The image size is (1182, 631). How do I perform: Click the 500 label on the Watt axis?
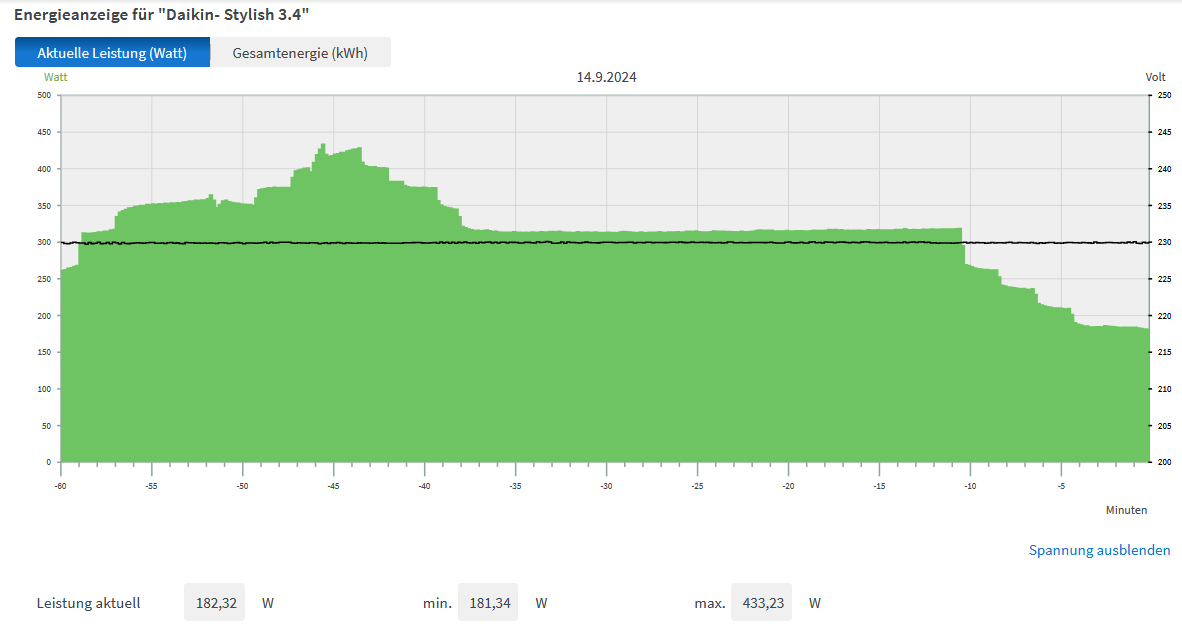[x=44, y=95]
